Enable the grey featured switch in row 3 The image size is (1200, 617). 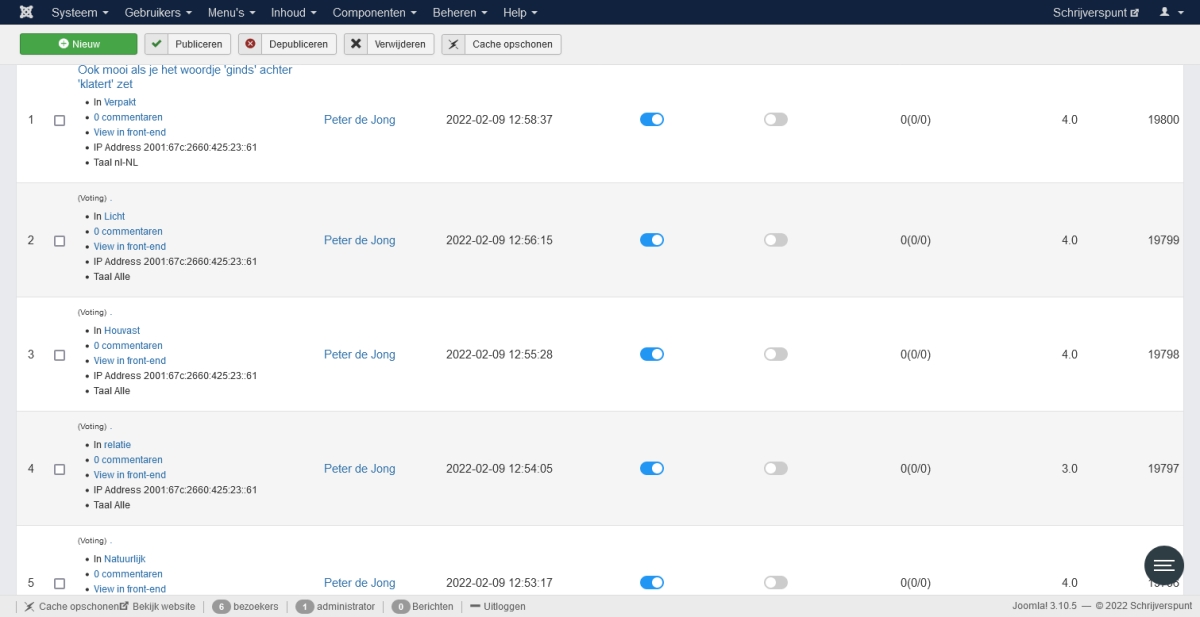775,354
